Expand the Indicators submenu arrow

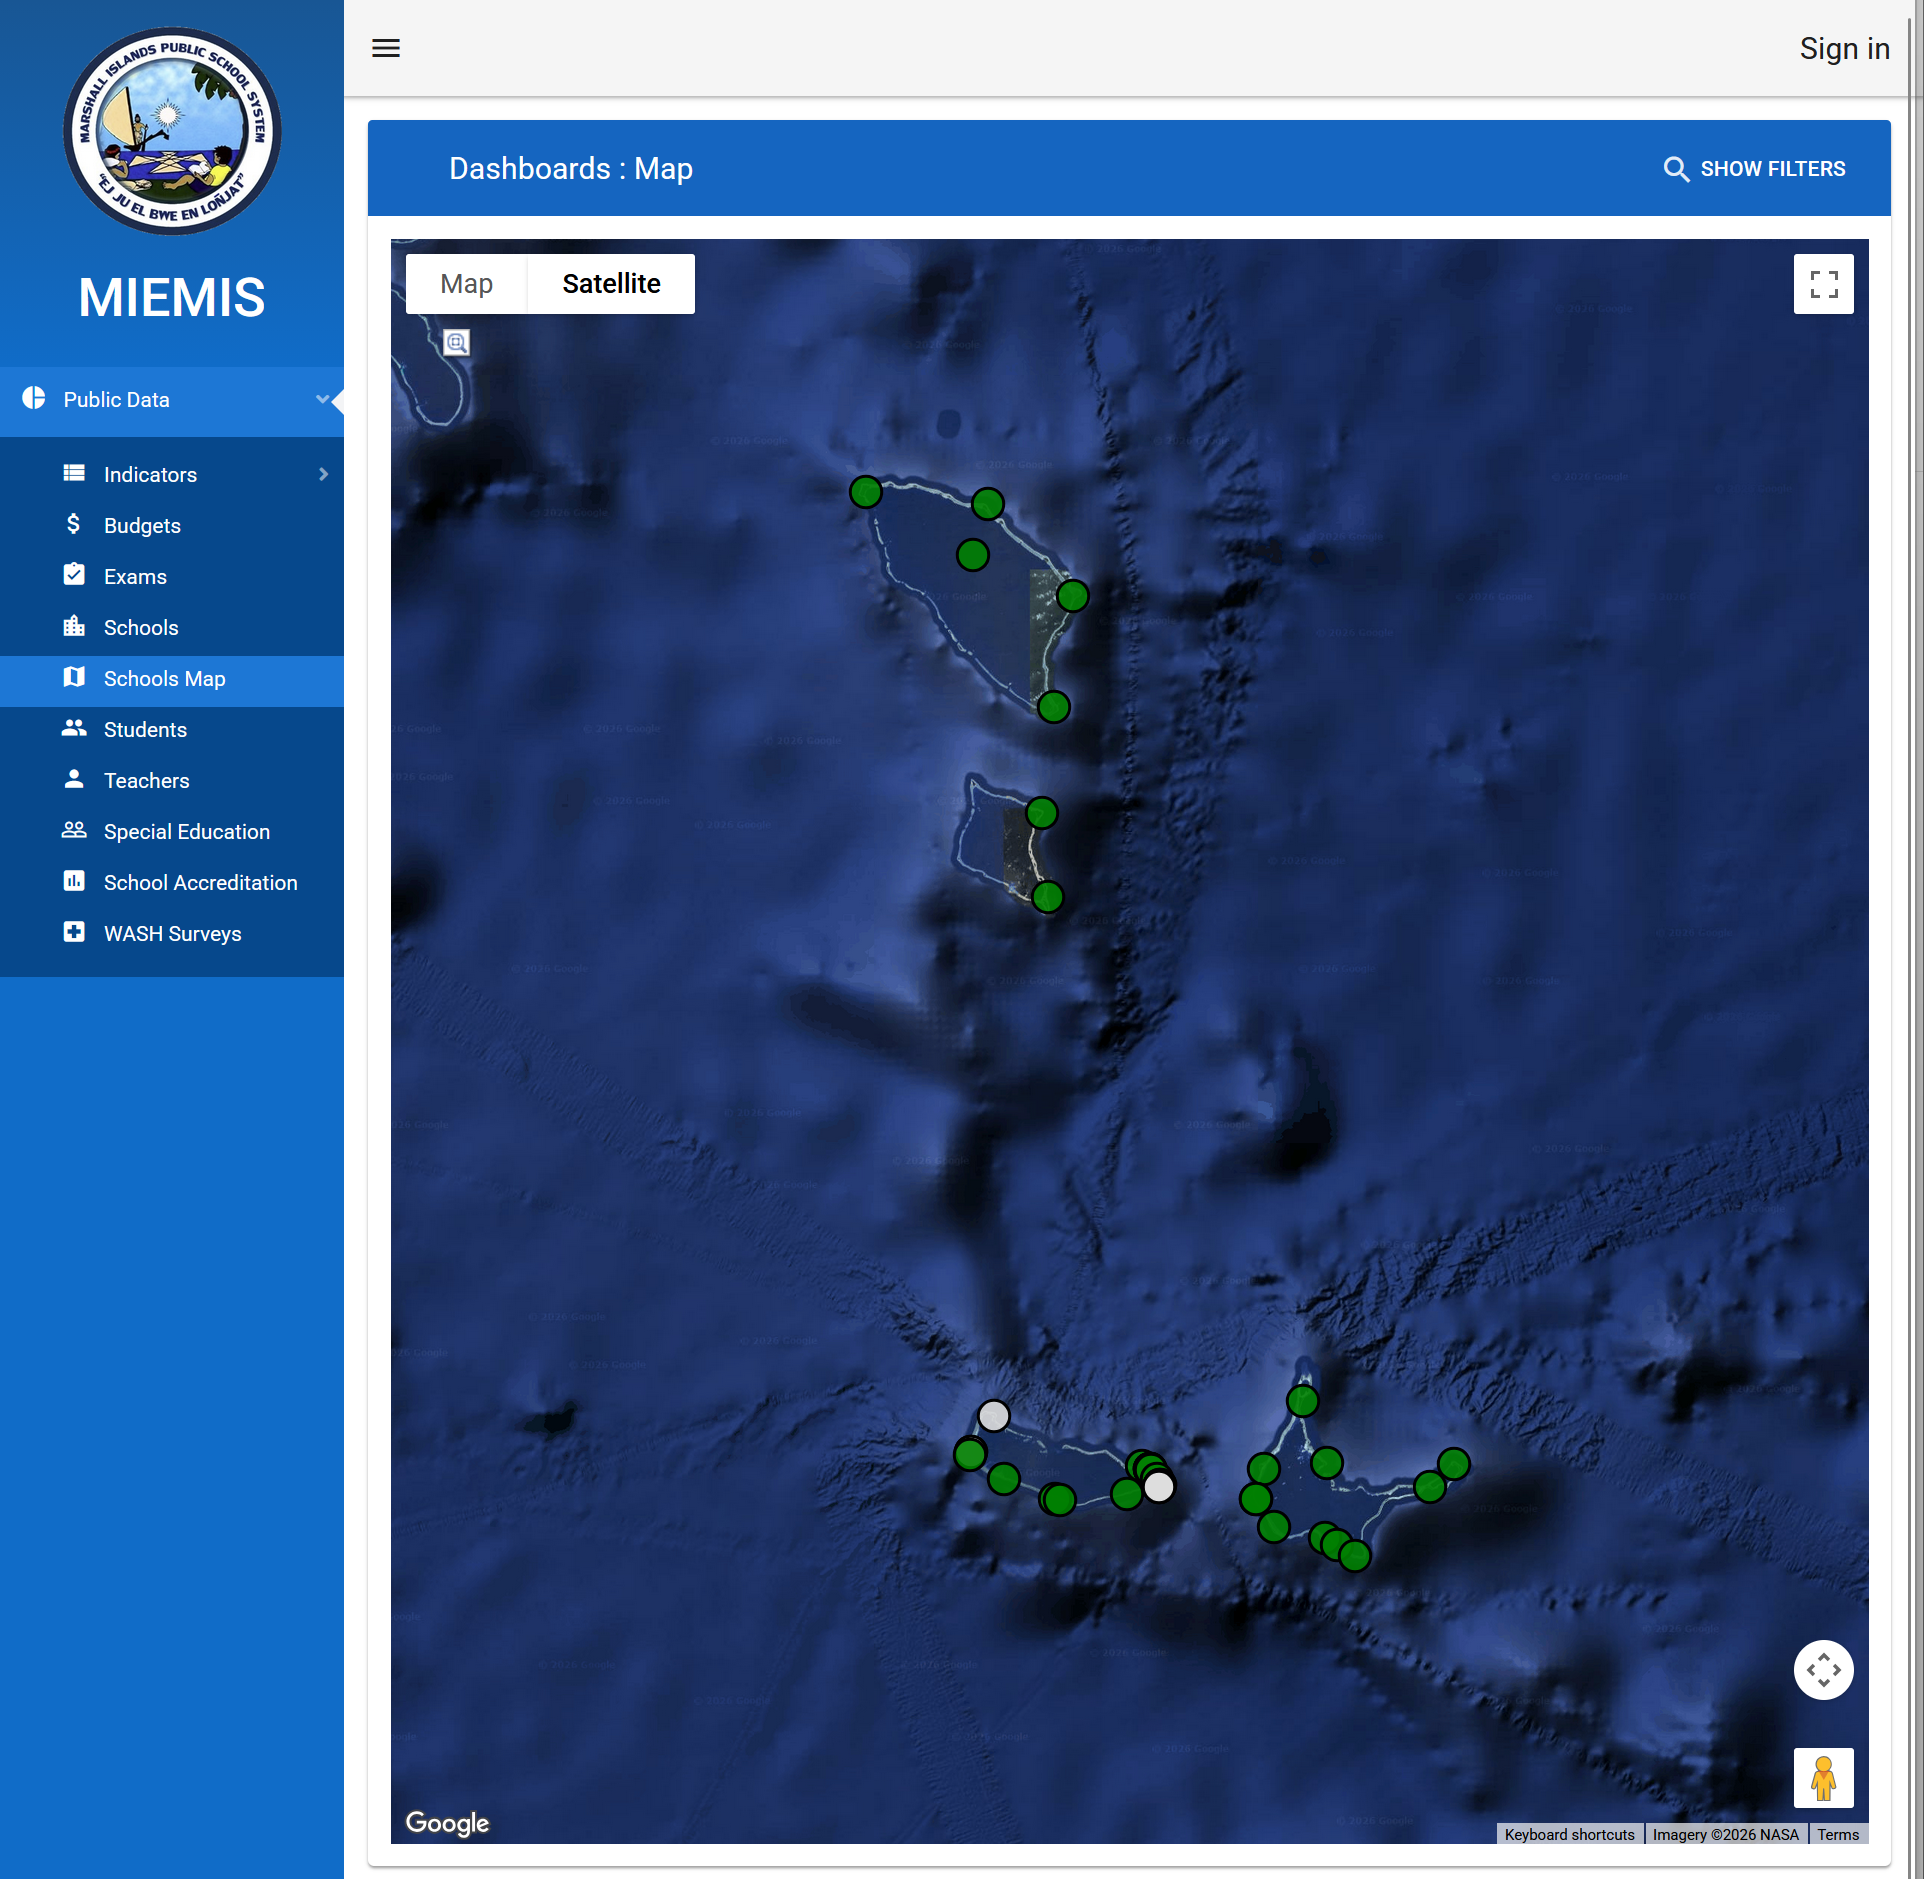coord(323,474)
